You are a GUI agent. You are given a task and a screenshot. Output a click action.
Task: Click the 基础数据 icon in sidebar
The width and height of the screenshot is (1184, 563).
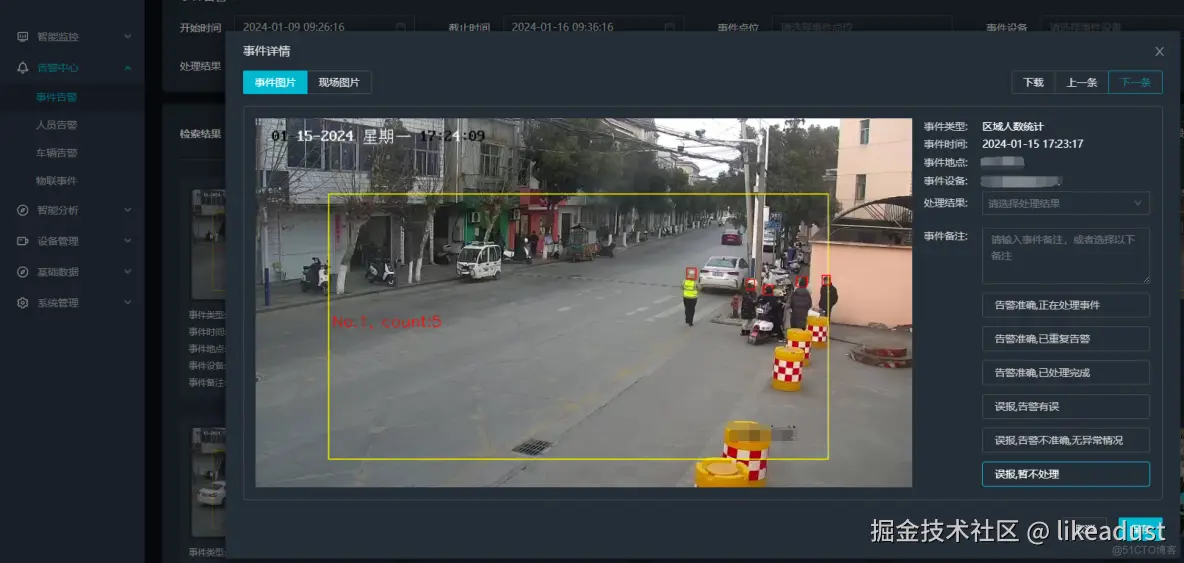(x=23, y=272)
